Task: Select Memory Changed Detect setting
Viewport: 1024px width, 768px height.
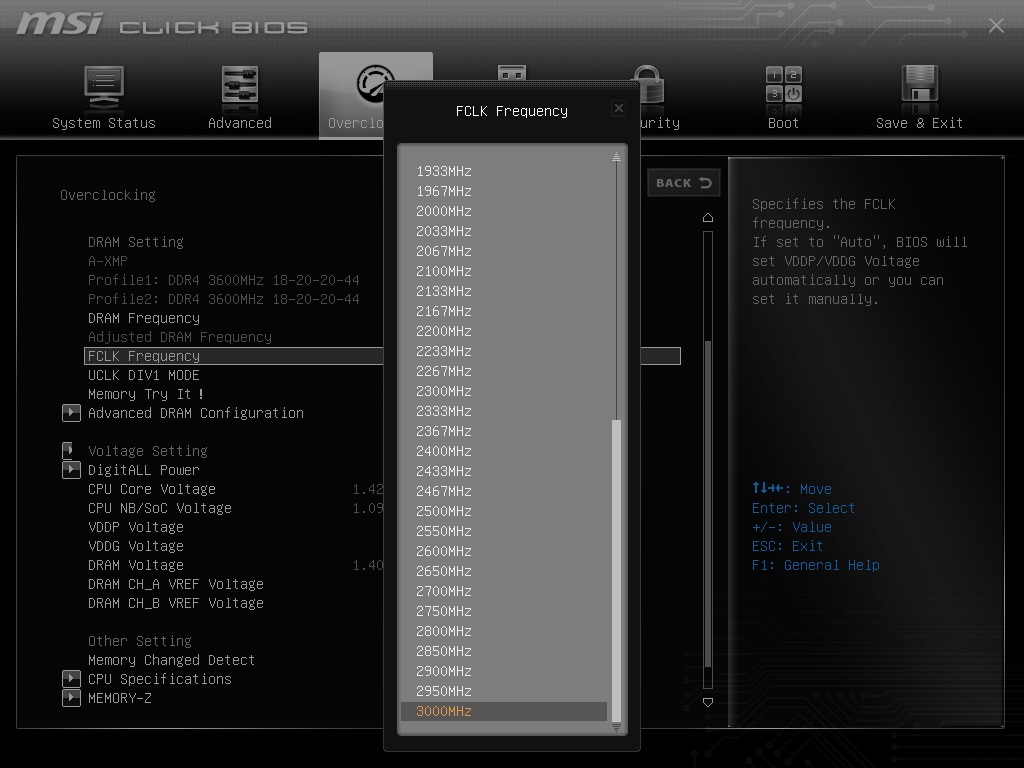Action: [171, 660]
